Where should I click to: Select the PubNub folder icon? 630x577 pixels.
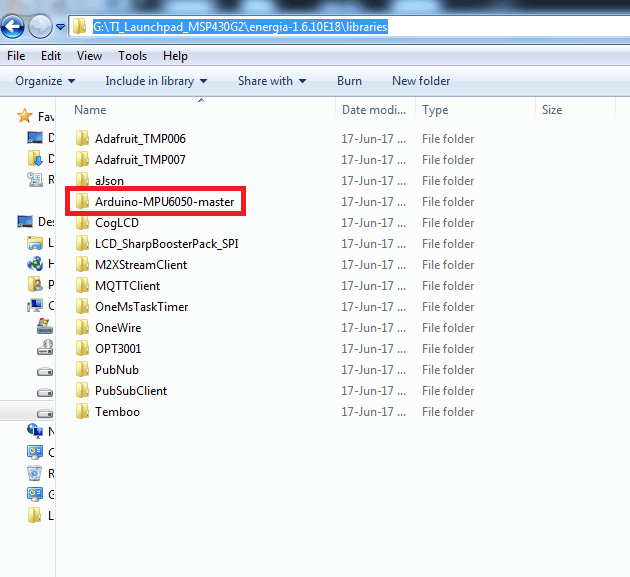(x=82, y=369)
